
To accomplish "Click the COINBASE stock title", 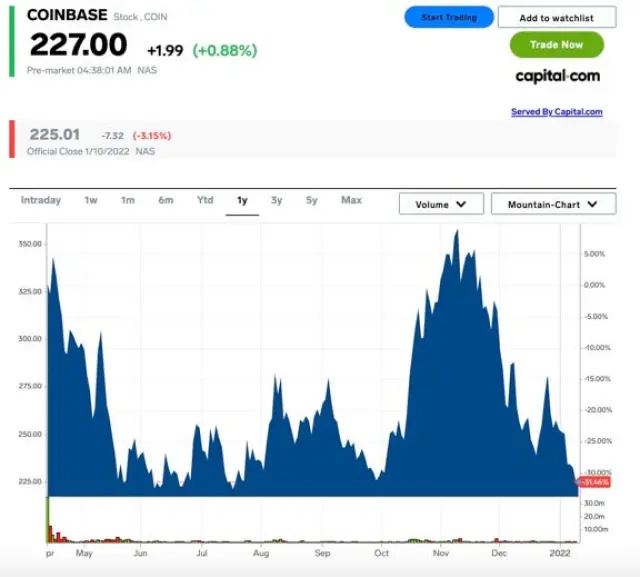I will pos(67,15).
